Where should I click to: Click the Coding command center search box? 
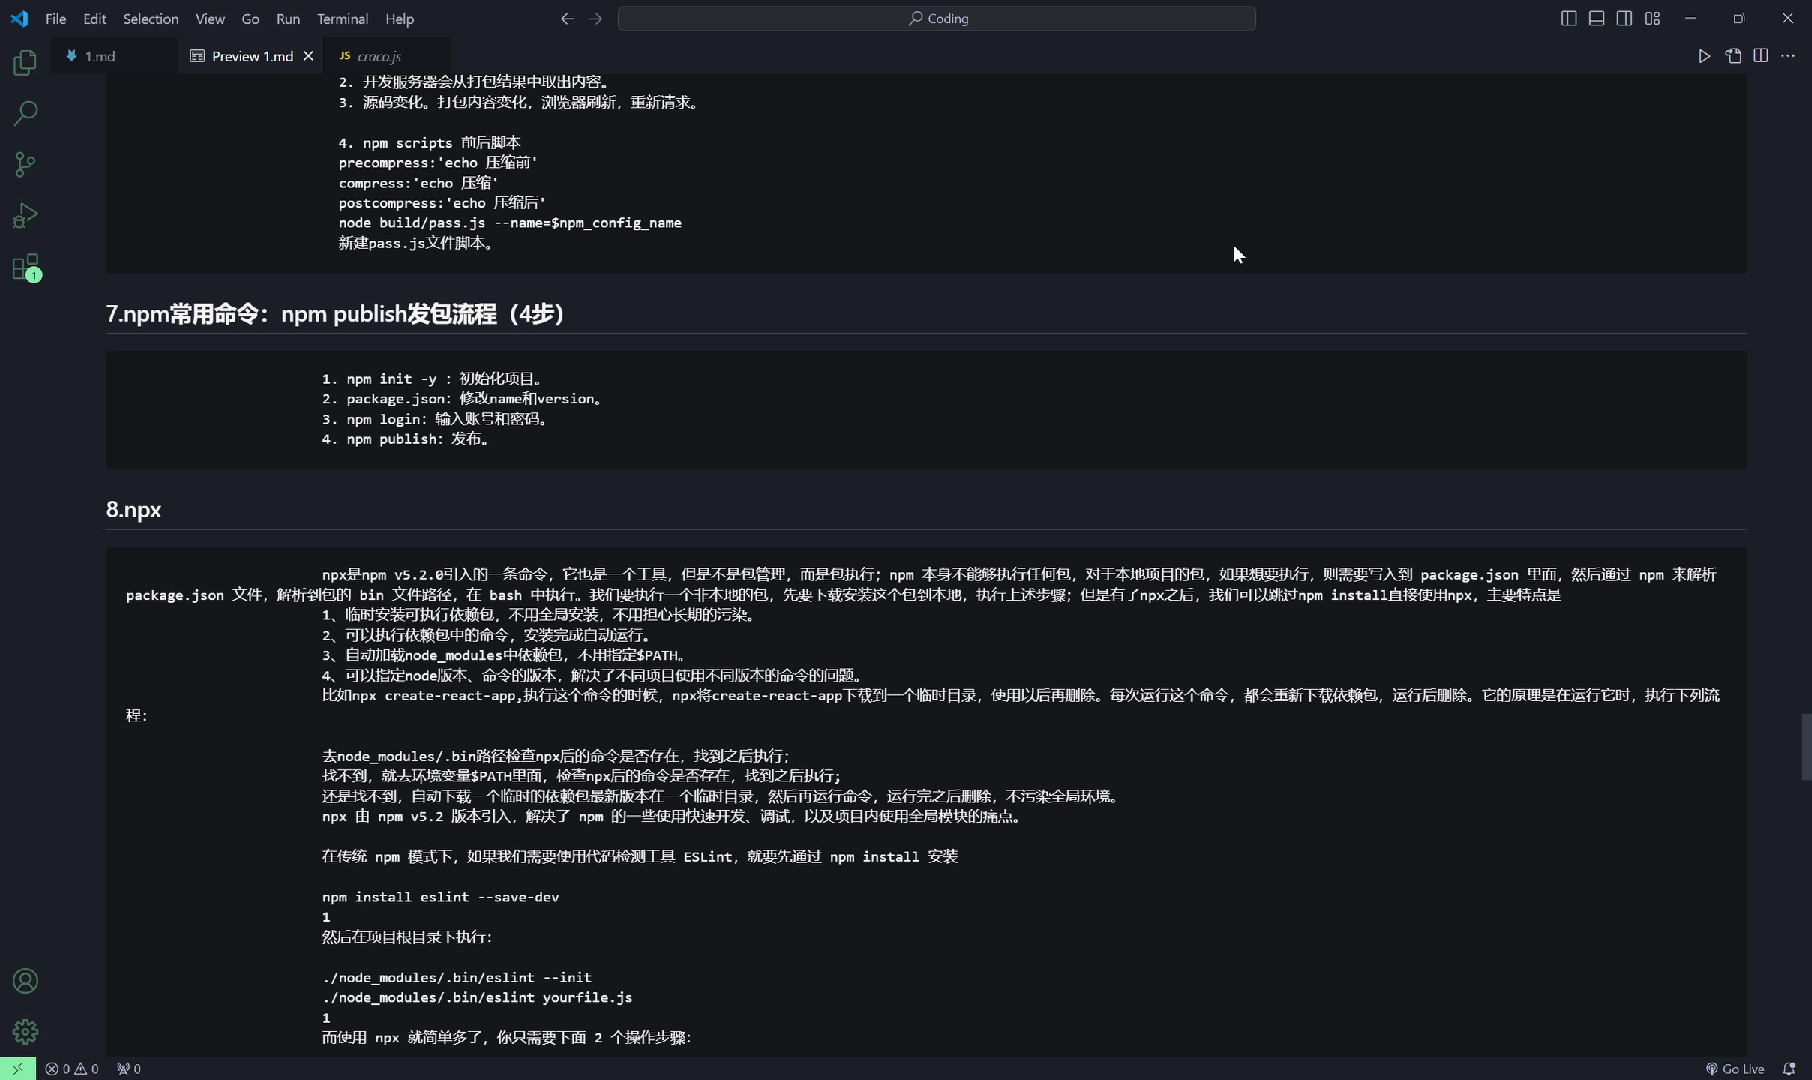(x=937, y=18)
